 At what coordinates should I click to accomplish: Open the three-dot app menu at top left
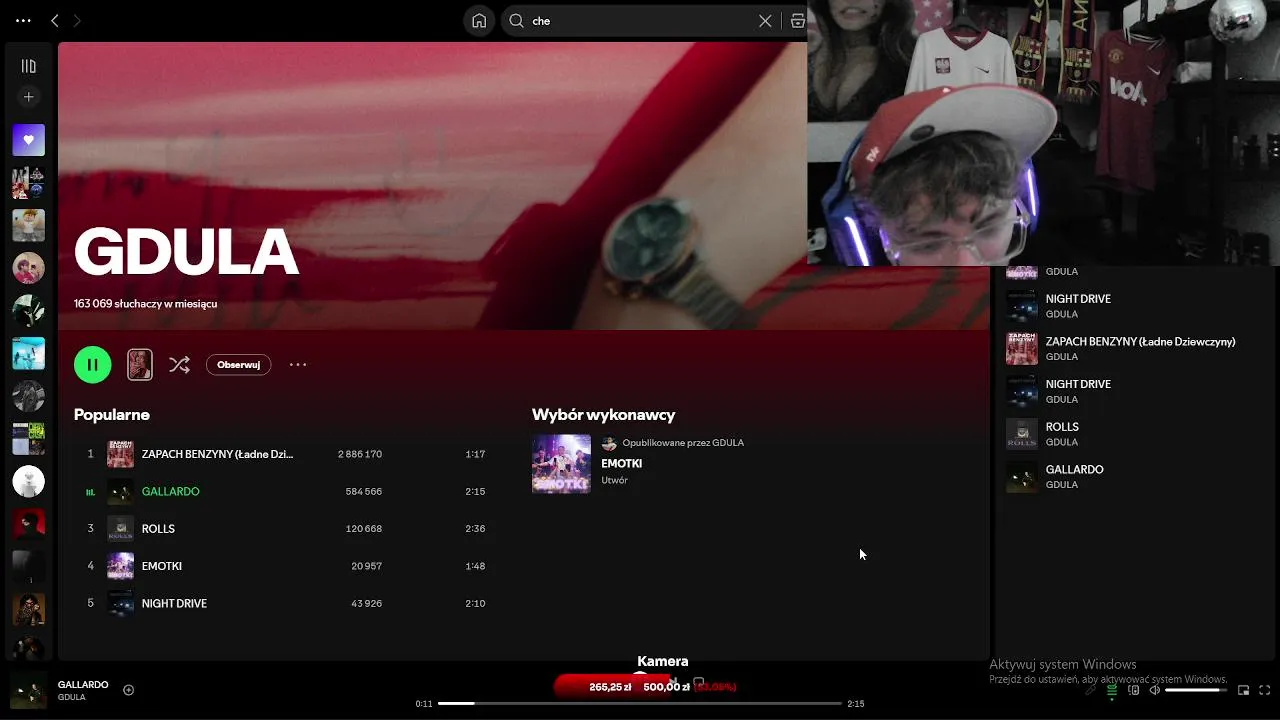23,20
